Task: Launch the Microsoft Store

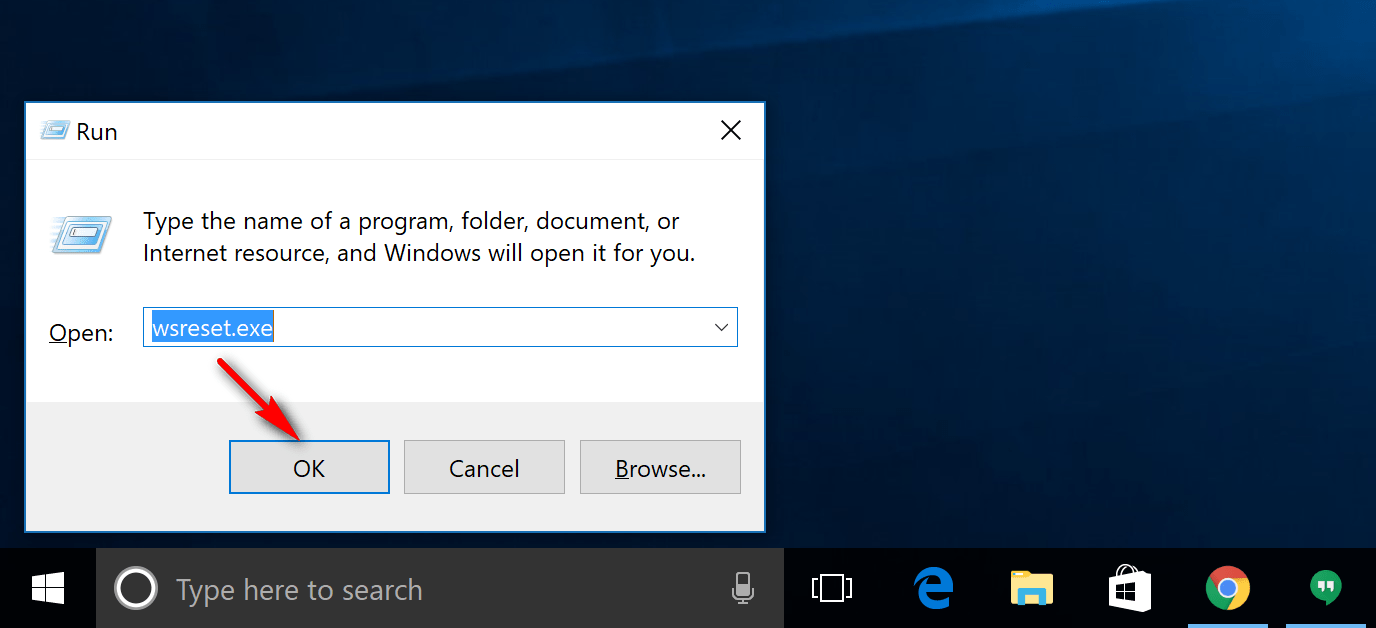Action: (x=1129, y=589)
